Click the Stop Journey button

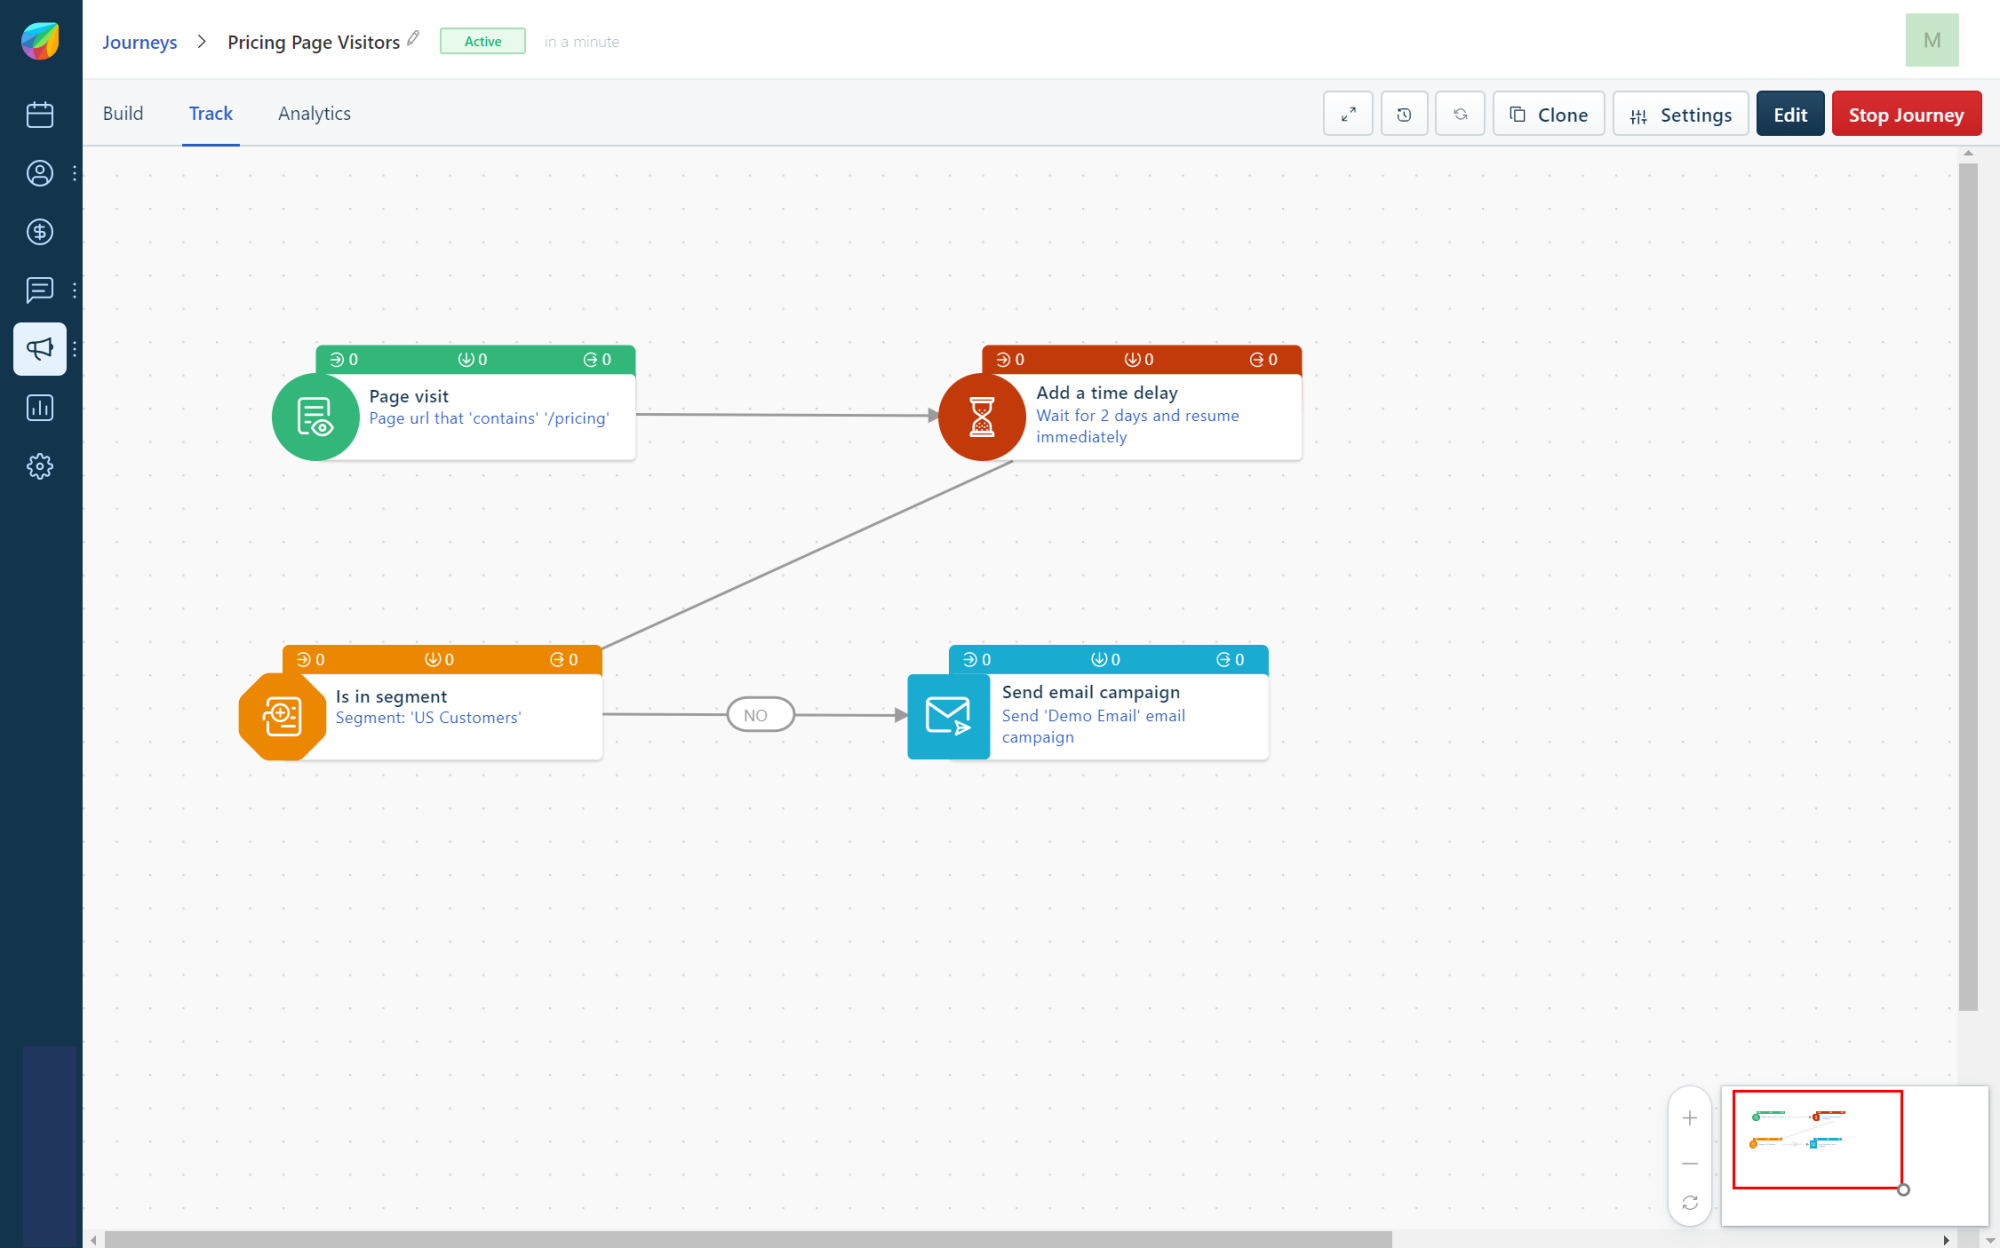pyautogui.click(x=1905, y=114)
